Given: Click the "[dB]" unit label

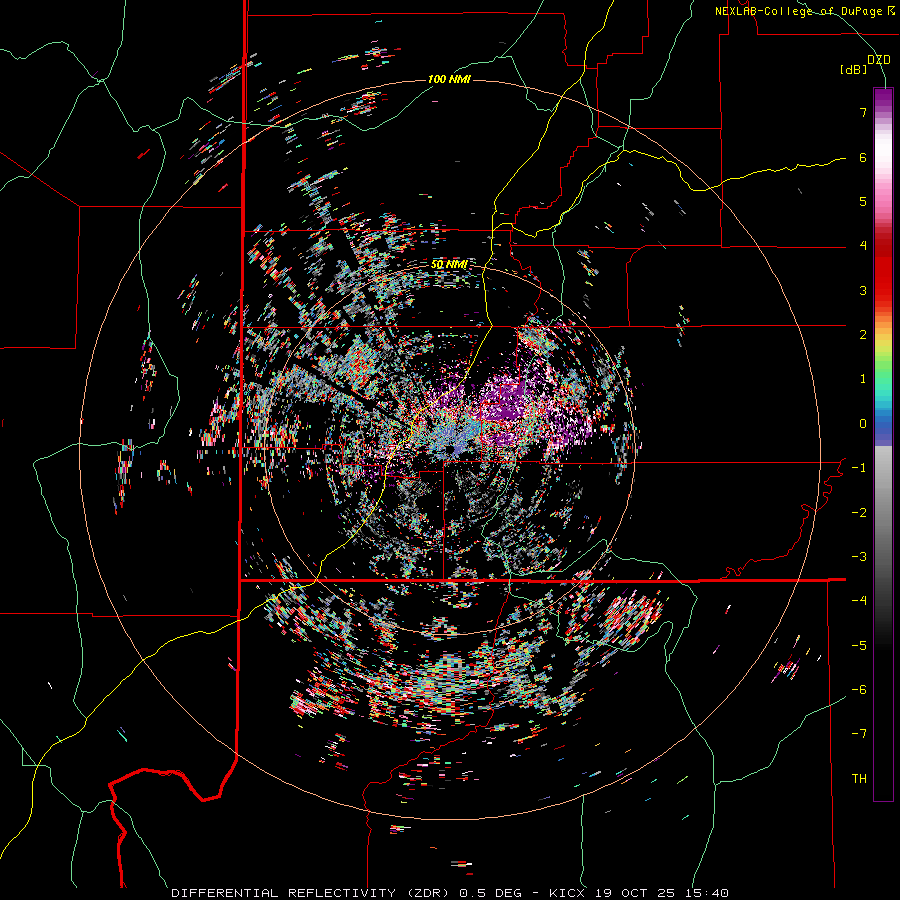Looking at the screenshot, I should (x=854, y=70).
